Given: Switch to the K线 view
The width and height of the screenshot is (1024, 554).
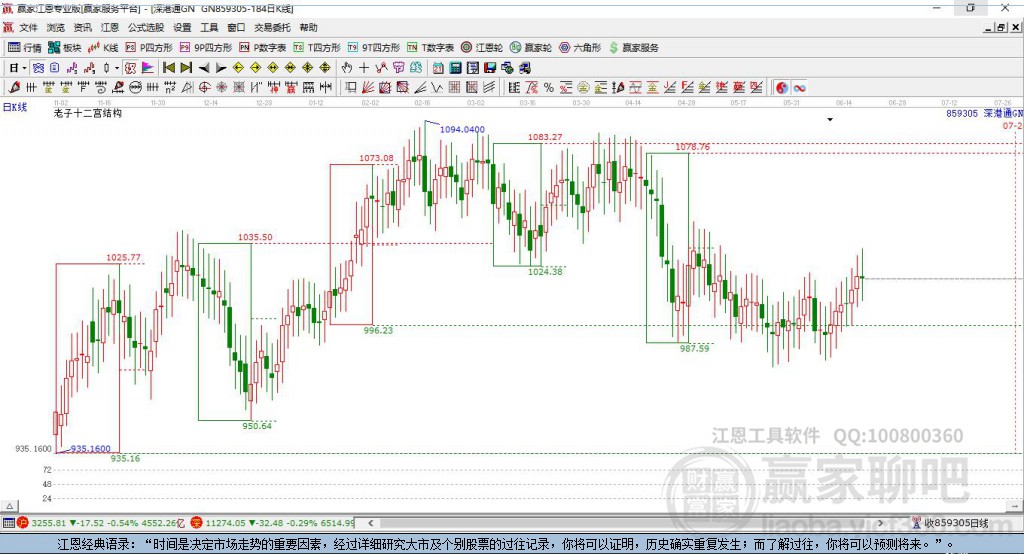Looking at the screenshot, I should [103, 48].
